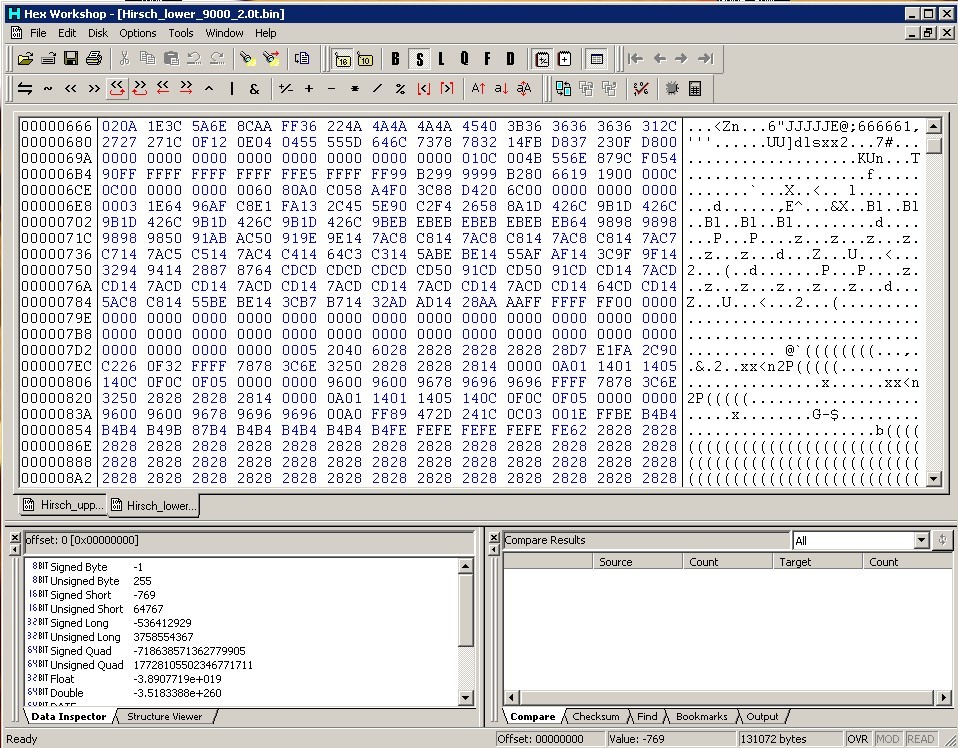Click the modulus (%) operation icon
Image resolution: width=958 pixels, height=748 pixels.
400,89
